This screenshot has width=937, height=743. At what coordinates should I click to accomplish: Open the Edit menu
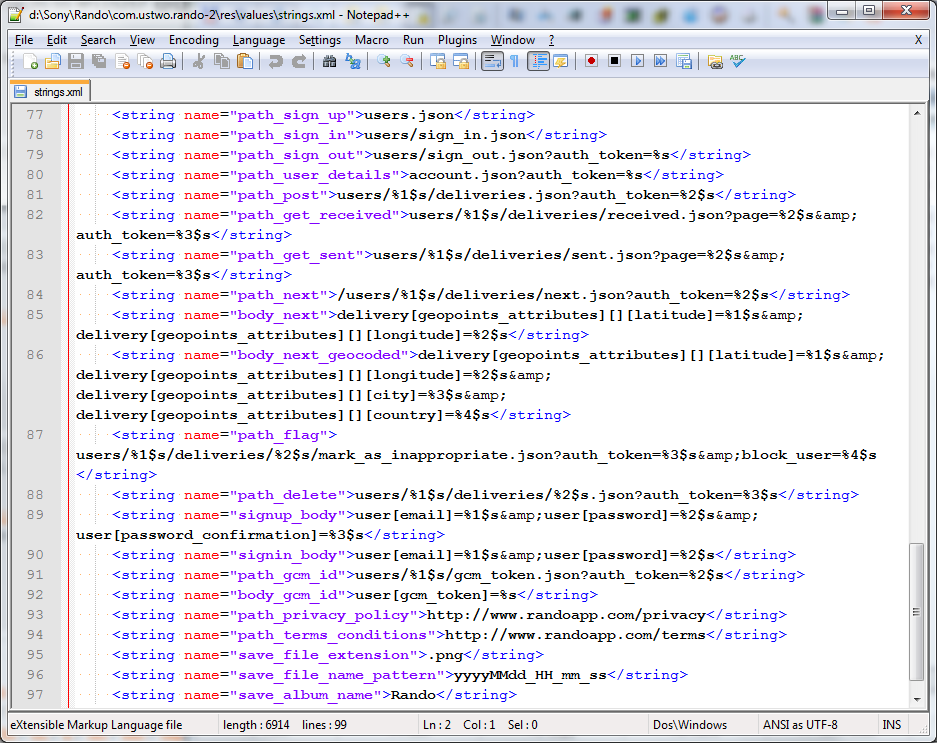[57, 40]
